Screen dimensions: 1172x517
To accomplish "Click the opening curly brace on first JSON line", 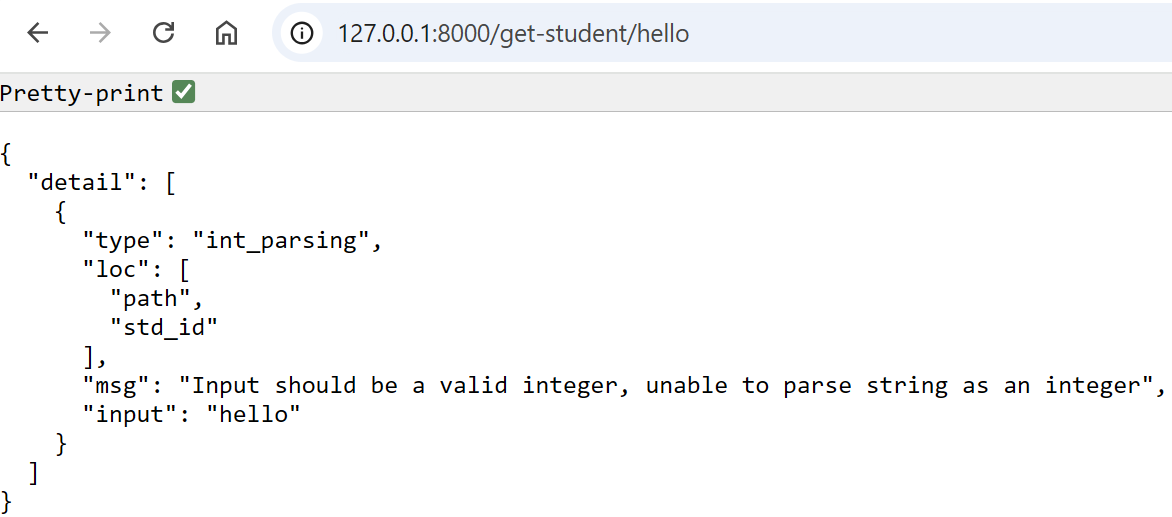I will point(7,155).
